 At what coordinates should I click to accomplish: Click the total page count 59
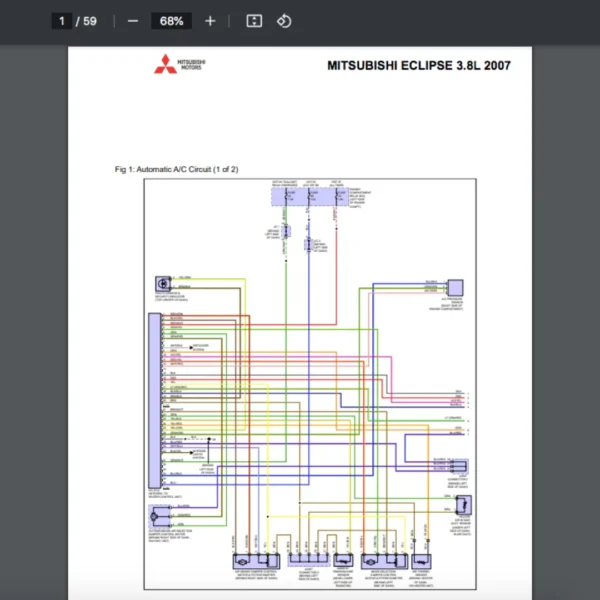[x=90, y=21]
